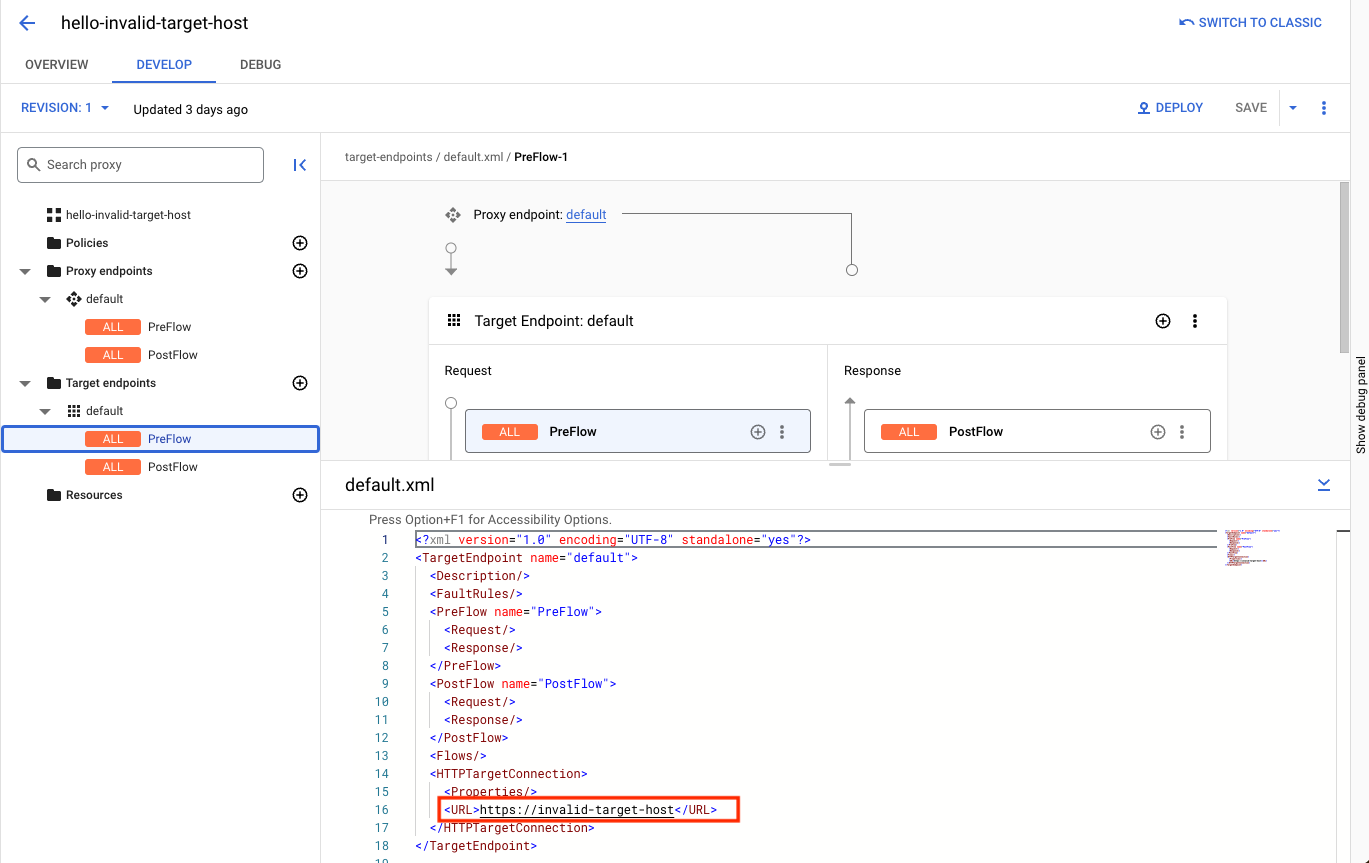Add a target endpoint with plus icon
Image resolution: width=1369 pixels, height=863 pixels.
coord(299,383)
